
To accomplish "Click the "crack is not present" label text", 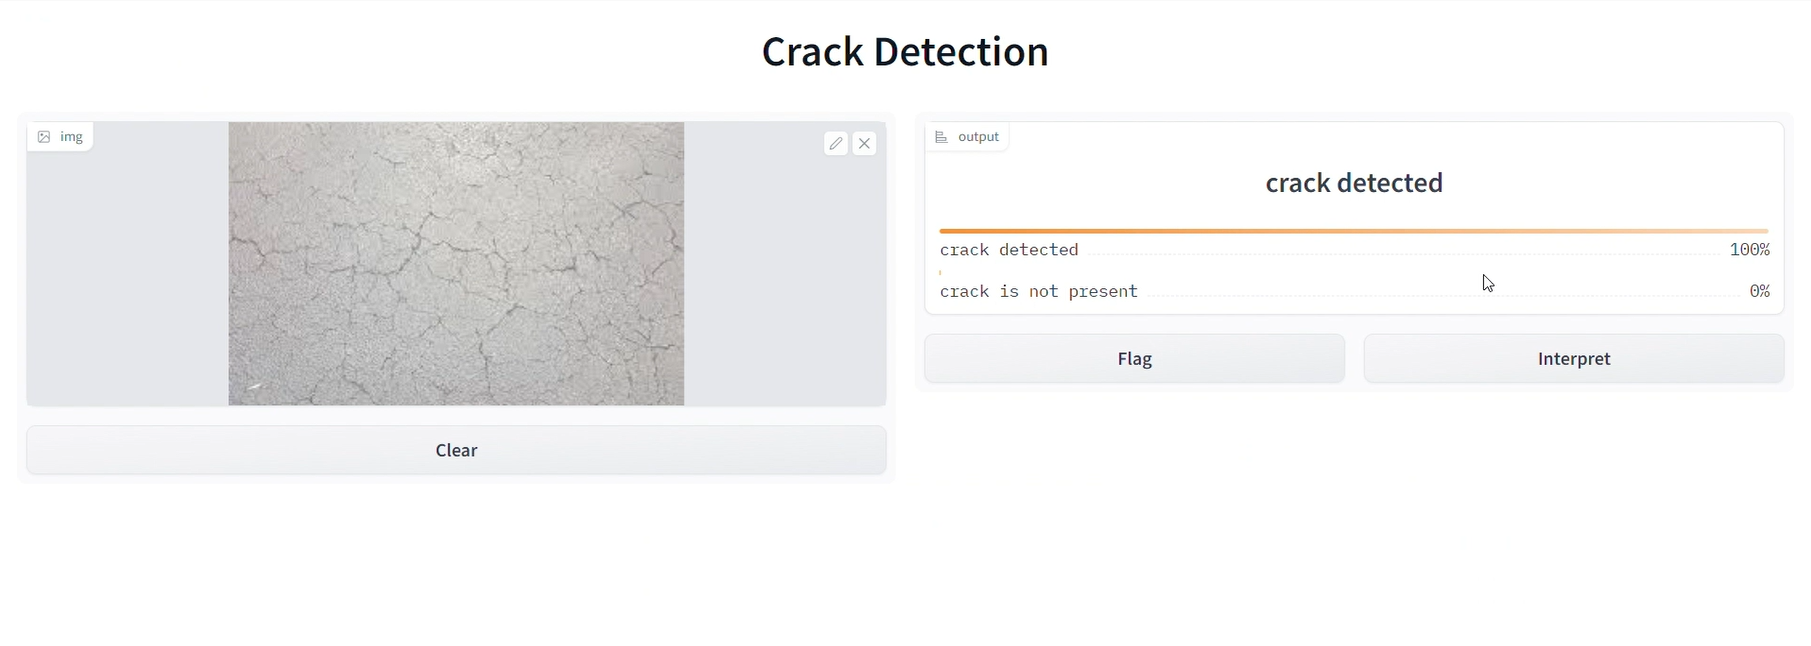I will coord(1038,291).
